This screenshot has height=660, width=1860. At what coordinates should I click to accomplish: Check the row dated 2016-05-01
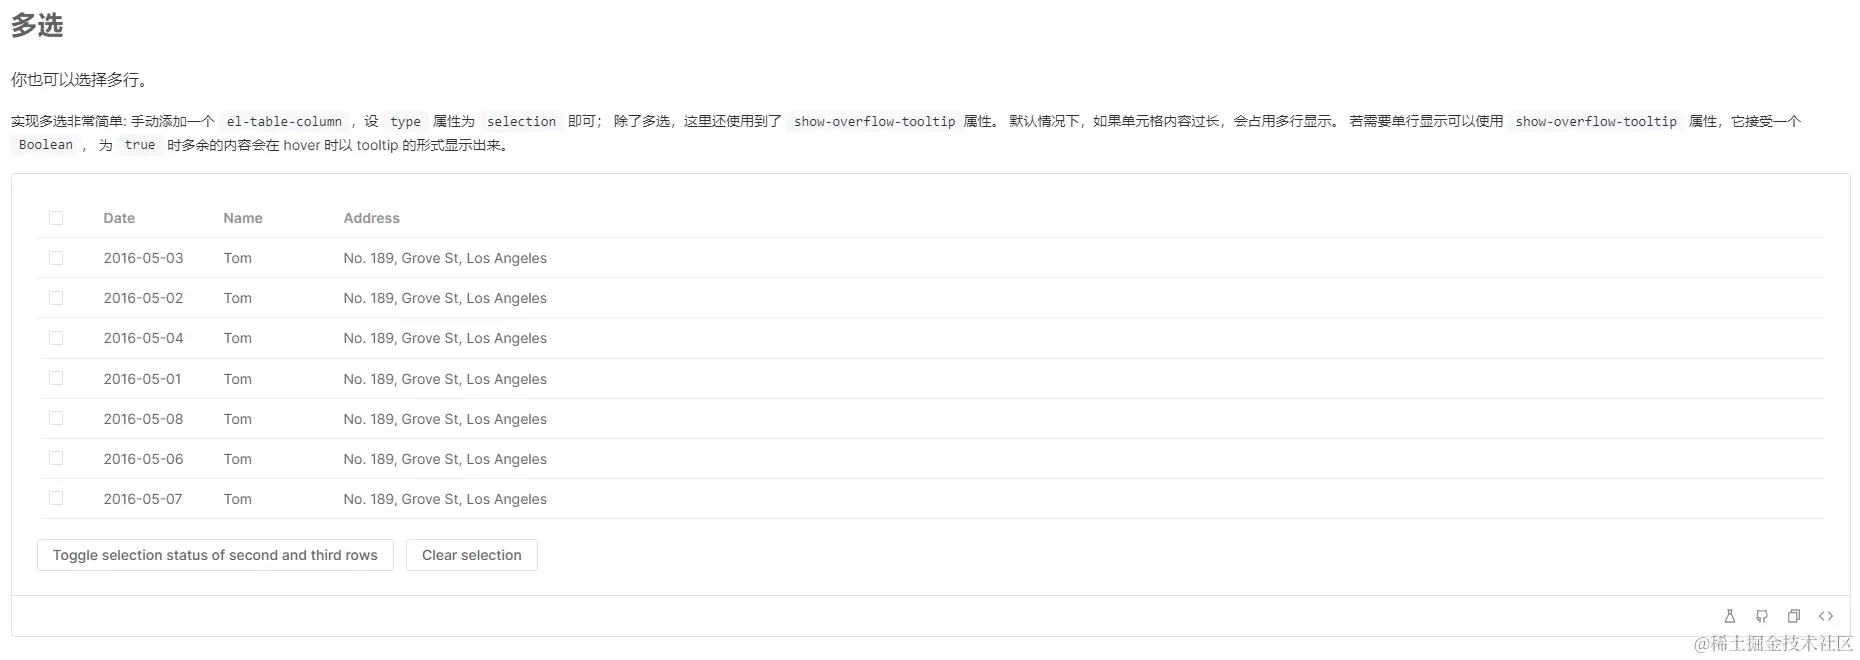pyautogui.click(x=56, y=378)
